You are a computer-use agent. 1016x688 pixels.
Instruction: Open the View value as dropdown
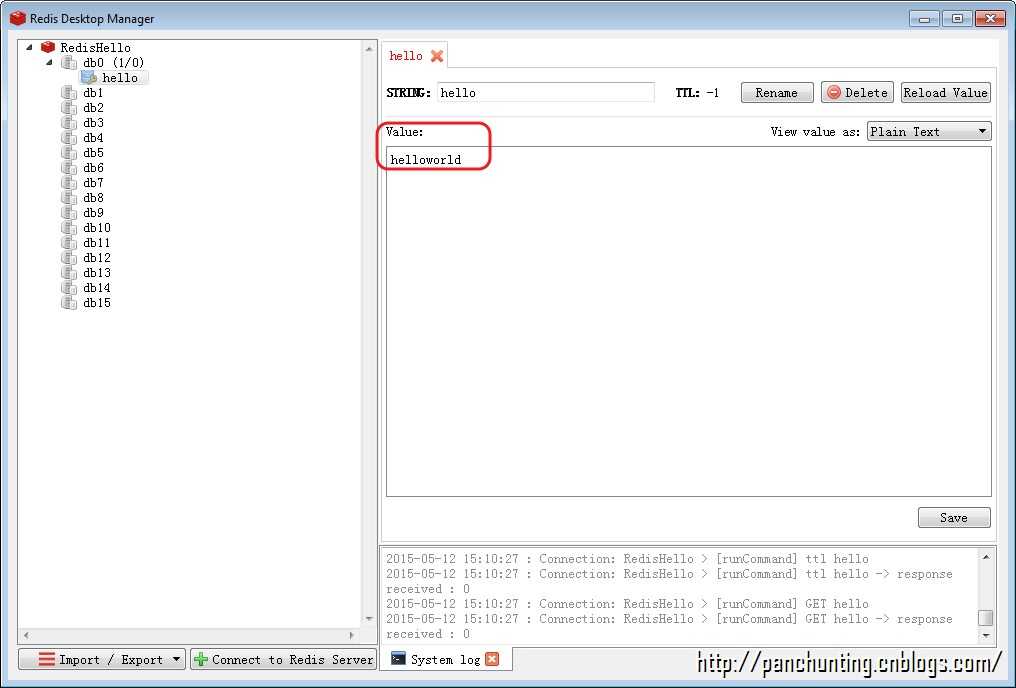click(x=929, y=132)
